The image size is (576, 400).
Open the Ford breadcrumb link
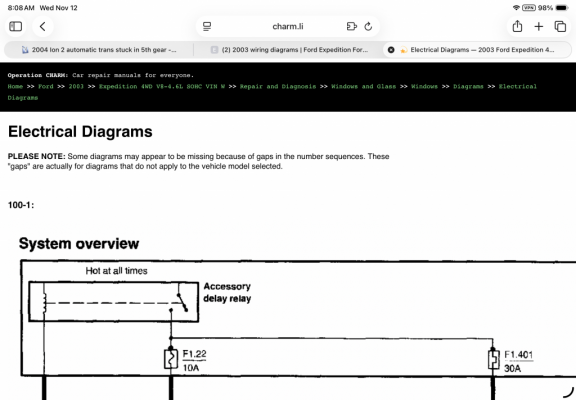tap(46, 87)
